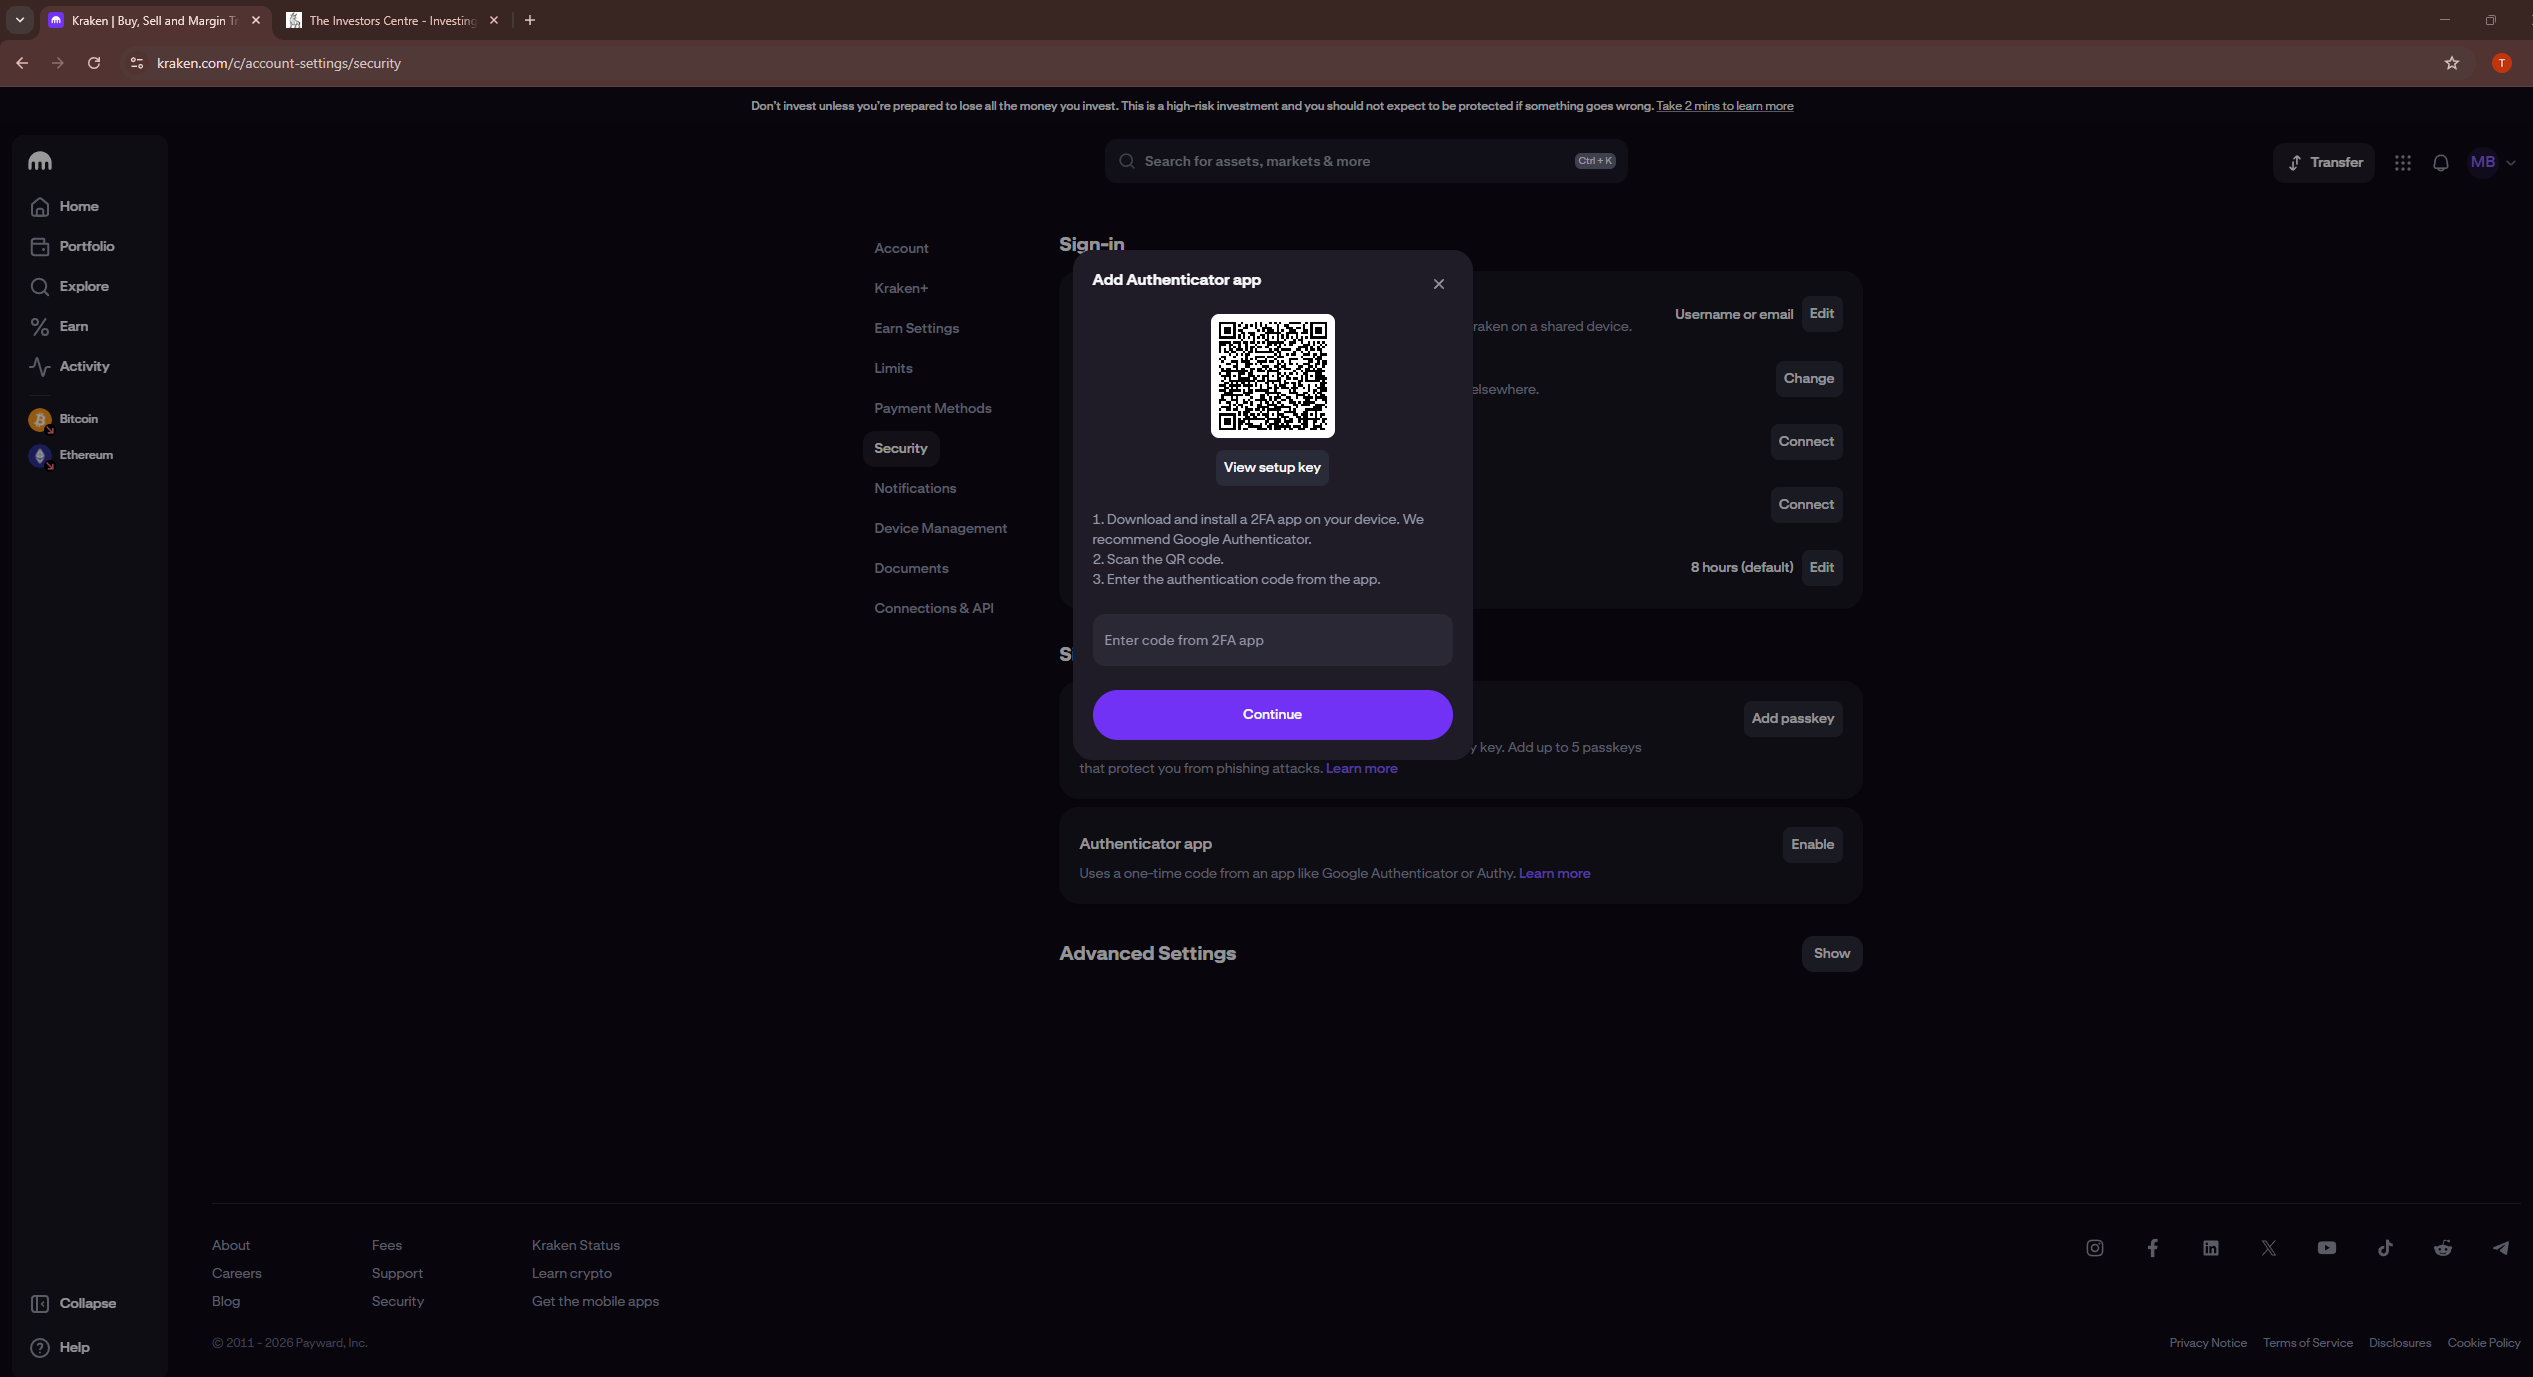Open Get the mobile apps link
Image resolution: width=2533 pixels, height=1377 pixels.
(x=595, y=1301)
